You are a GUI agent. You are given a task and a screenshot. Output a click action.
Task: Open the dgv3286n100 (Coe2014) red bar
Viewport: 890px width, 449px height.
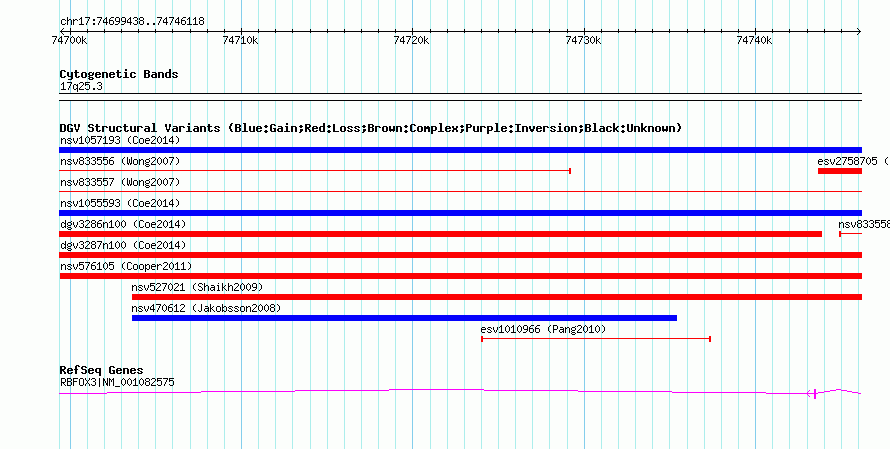point(440,234)
